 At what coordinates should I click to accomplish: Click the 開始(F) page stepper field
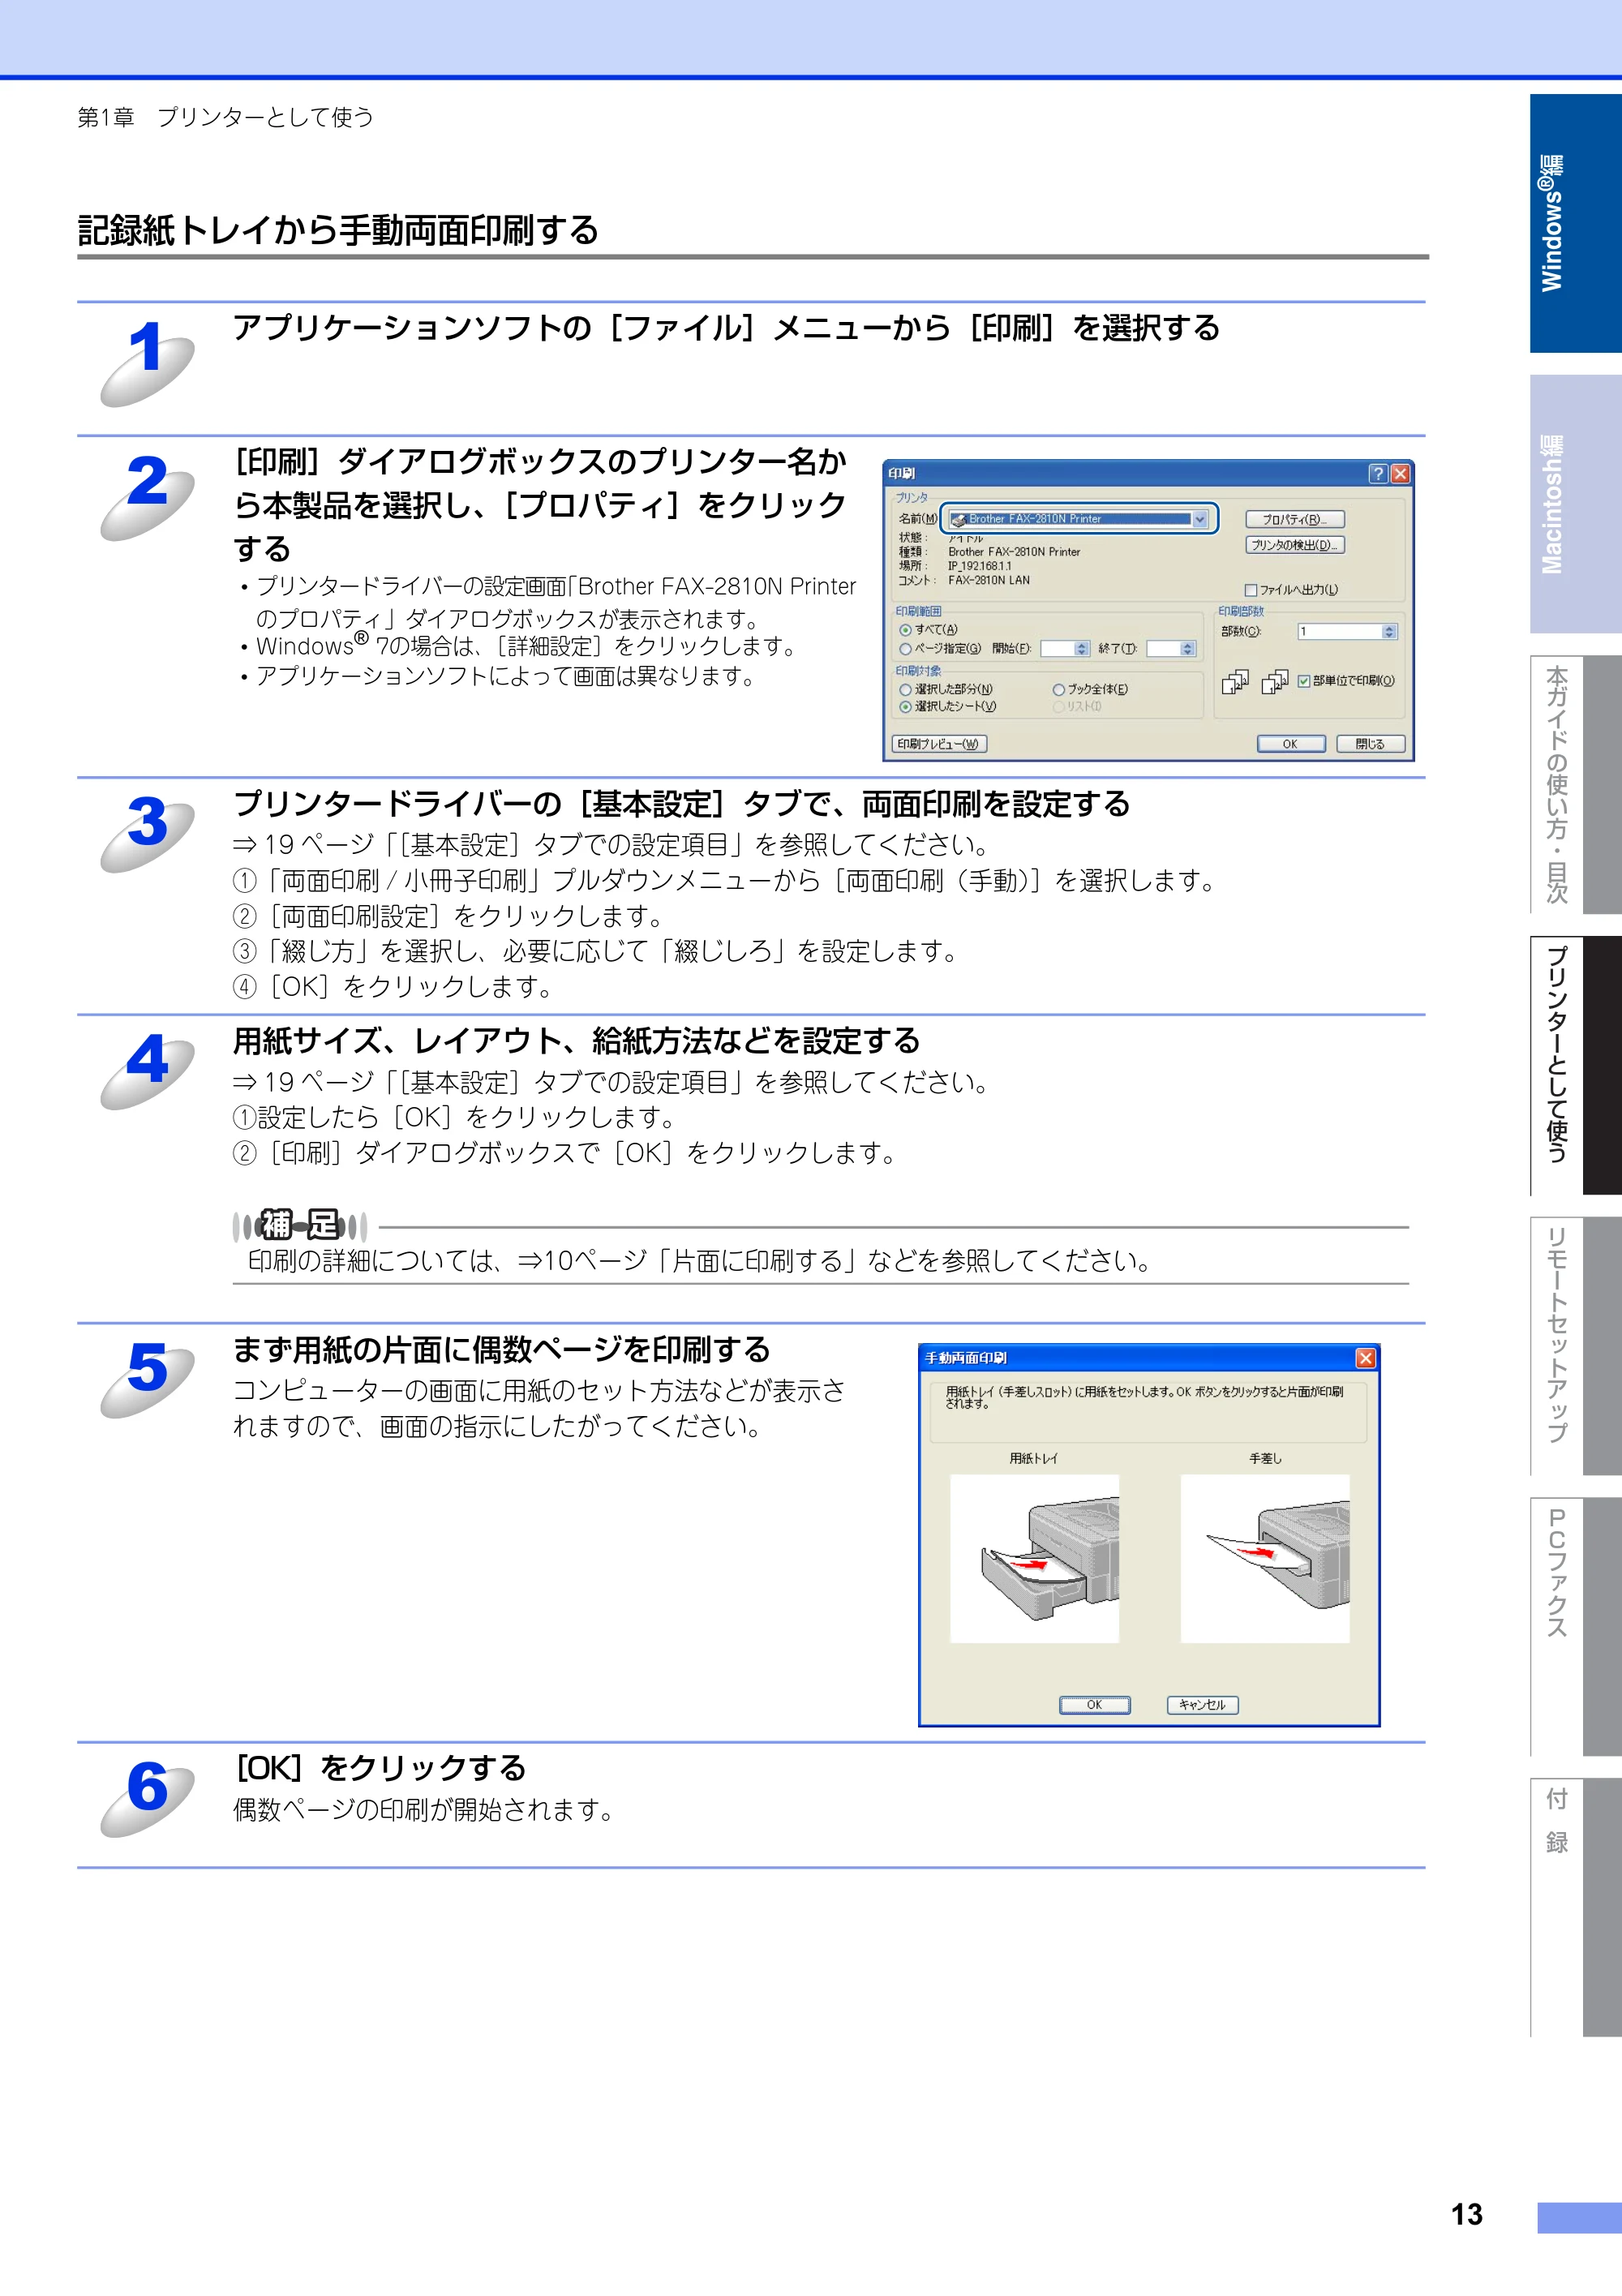point(1064,649)
